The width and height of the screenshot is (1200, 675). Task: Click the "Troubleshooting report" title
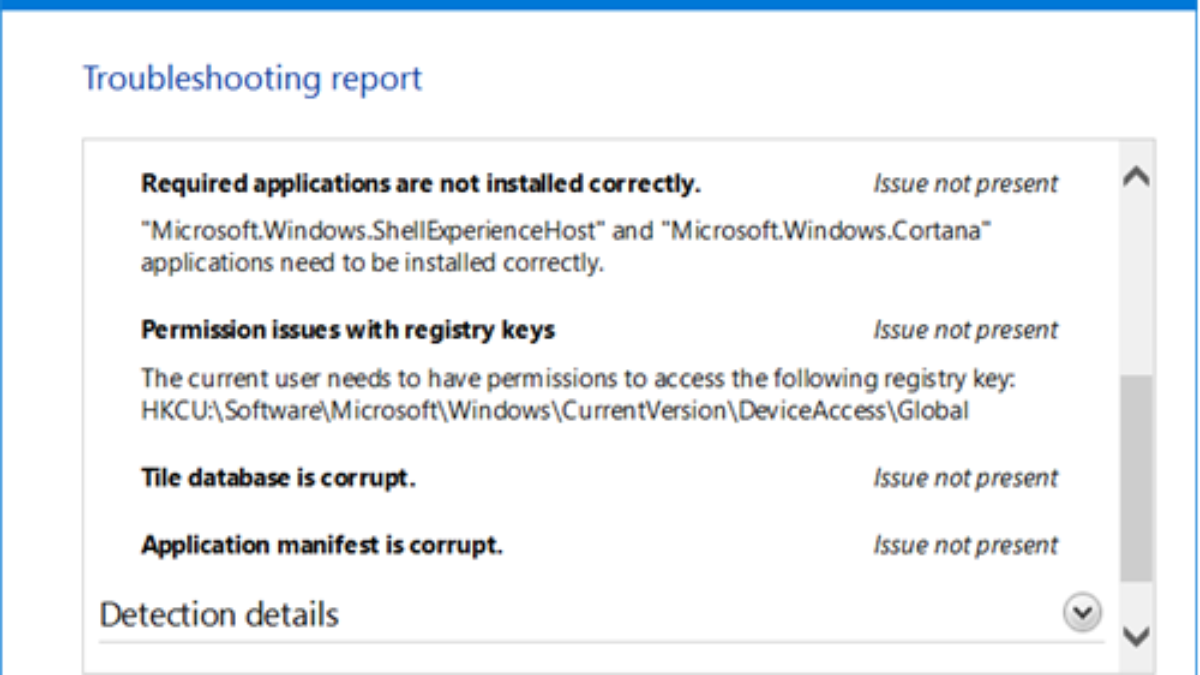point(252,78)
